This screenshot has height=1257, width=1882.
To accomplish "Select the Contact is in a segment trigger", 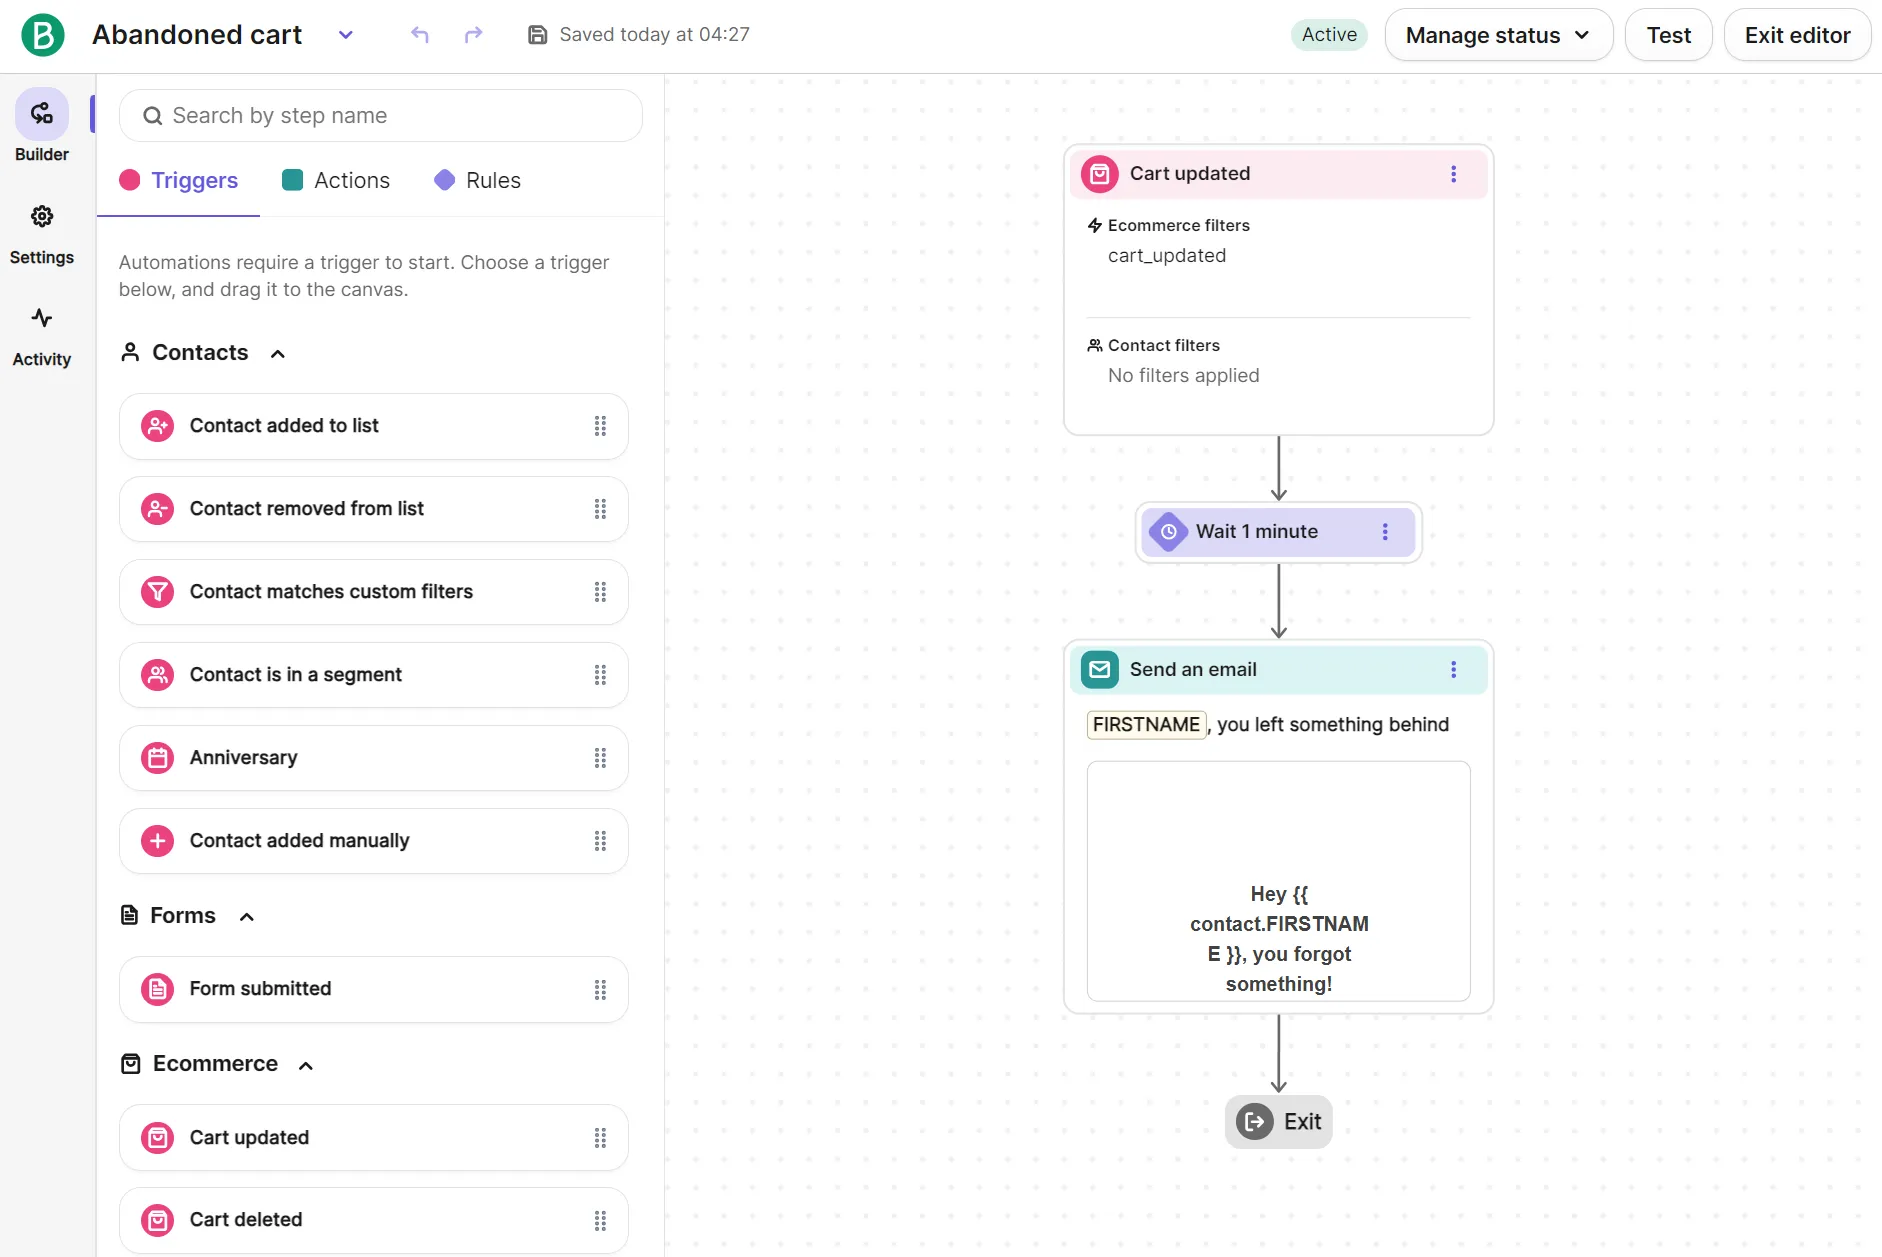I will (x=374, y=675).
